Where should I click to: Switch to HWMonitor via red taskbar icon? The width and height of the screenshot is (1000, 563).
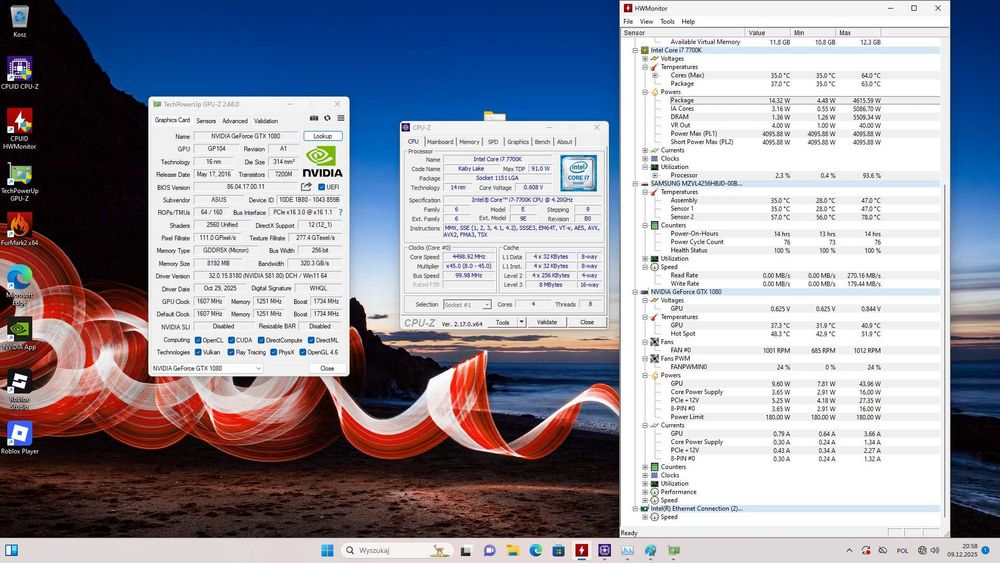582,550
